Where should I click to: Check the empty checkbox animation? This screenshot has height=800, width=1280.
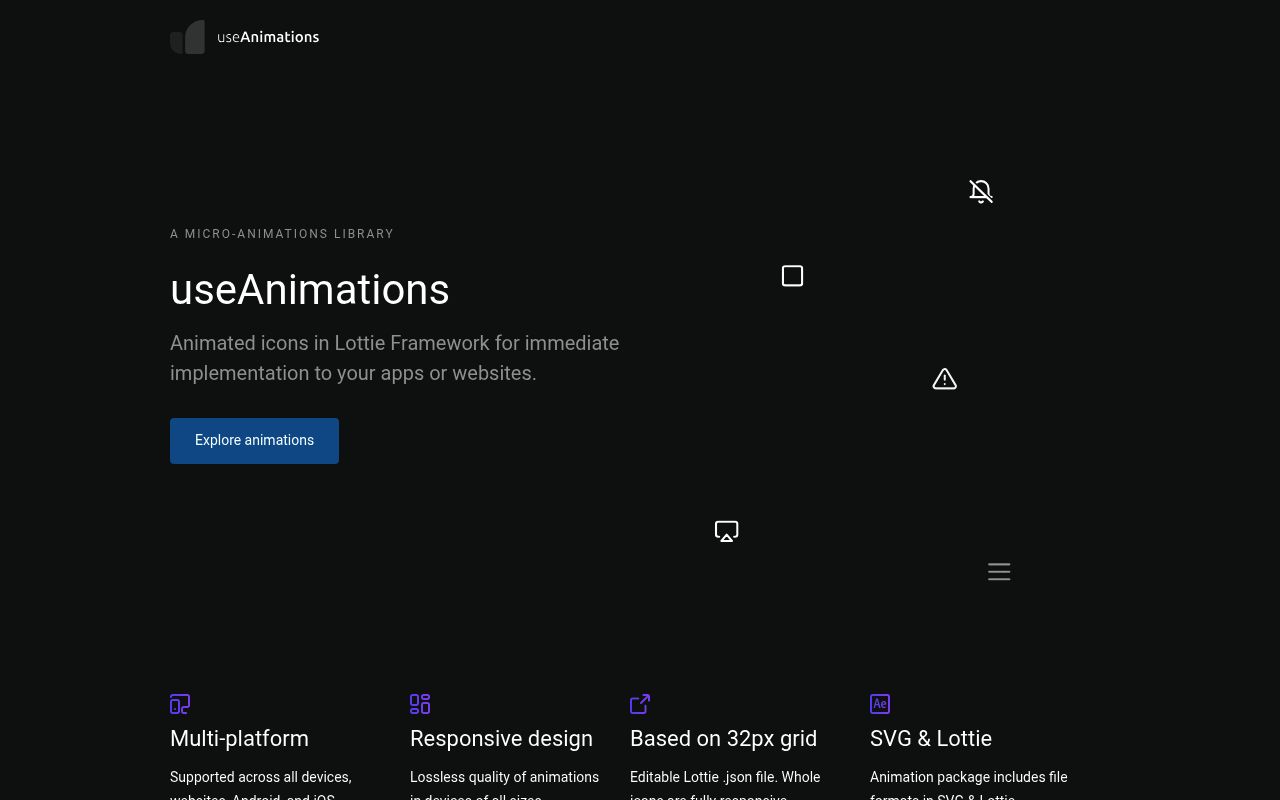click(x=792, y=276)
